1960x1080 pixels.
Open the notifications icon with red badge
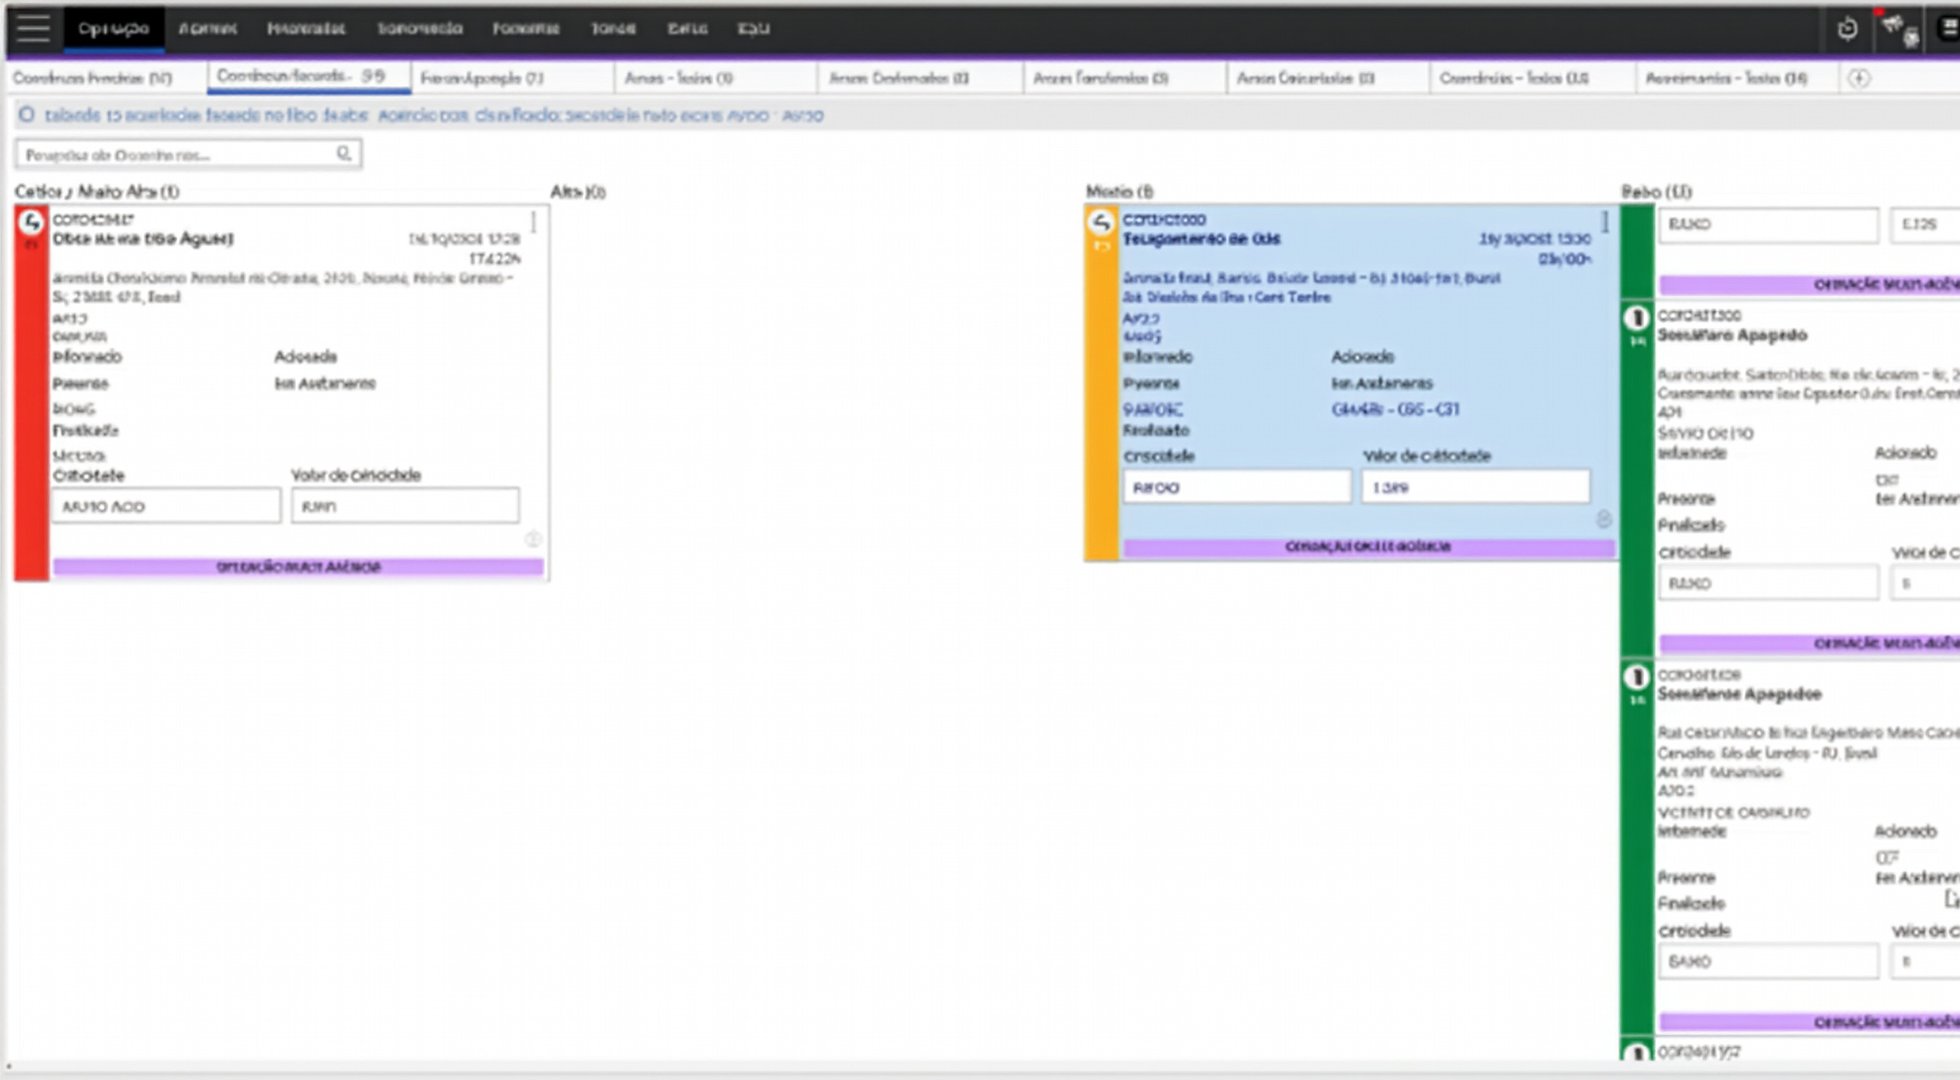point(1893,27)
